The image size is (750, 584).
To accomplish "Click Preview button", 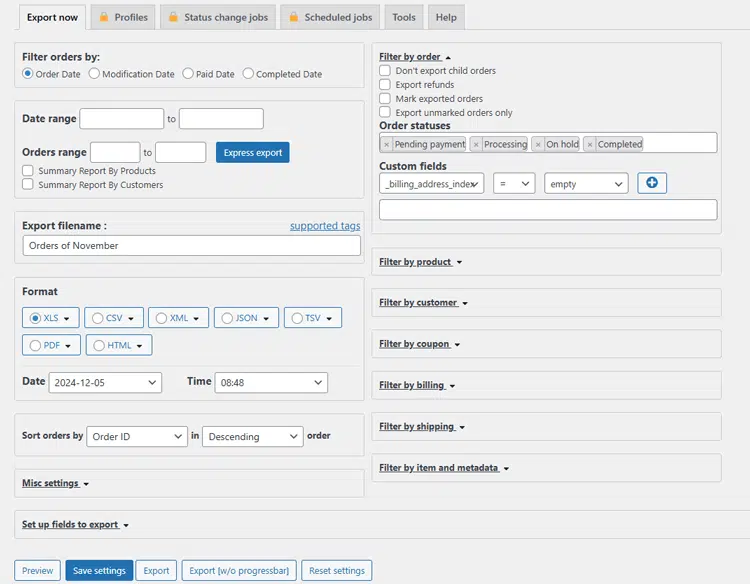I will tap(37, 571).
